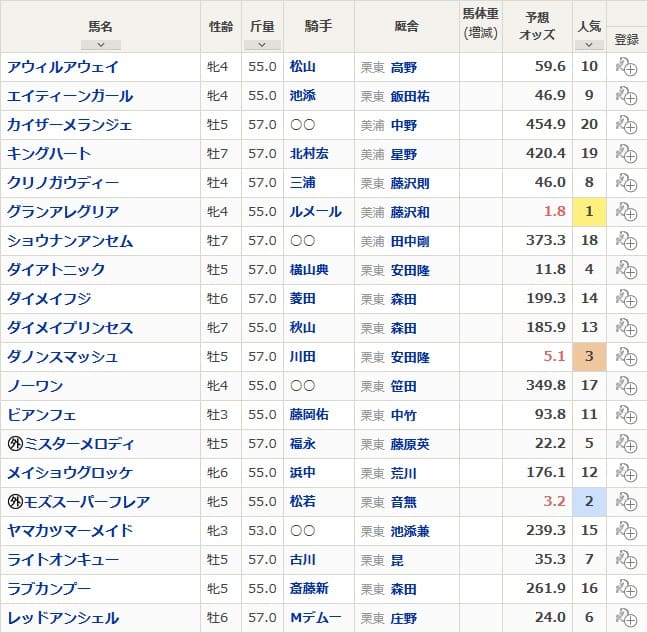Click odds value 3.2

coord(554,502)
